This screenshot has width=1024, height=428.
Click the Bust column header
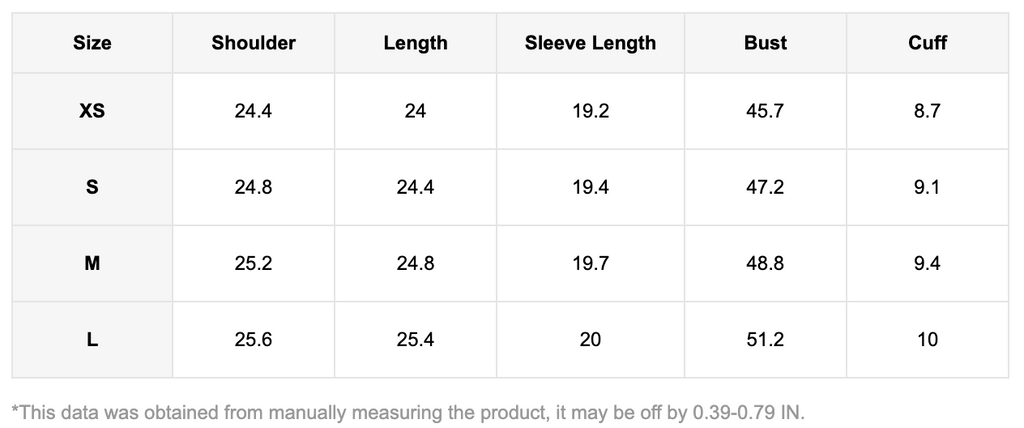(x=765, y=43)
